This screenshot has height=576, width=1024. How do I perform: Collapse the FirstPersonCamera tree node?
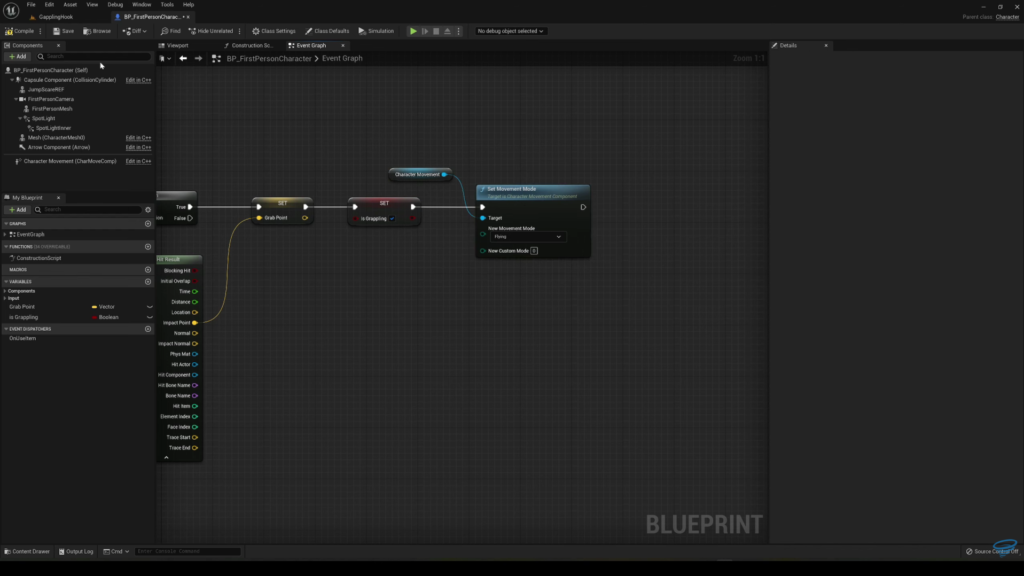coord(16,99)
